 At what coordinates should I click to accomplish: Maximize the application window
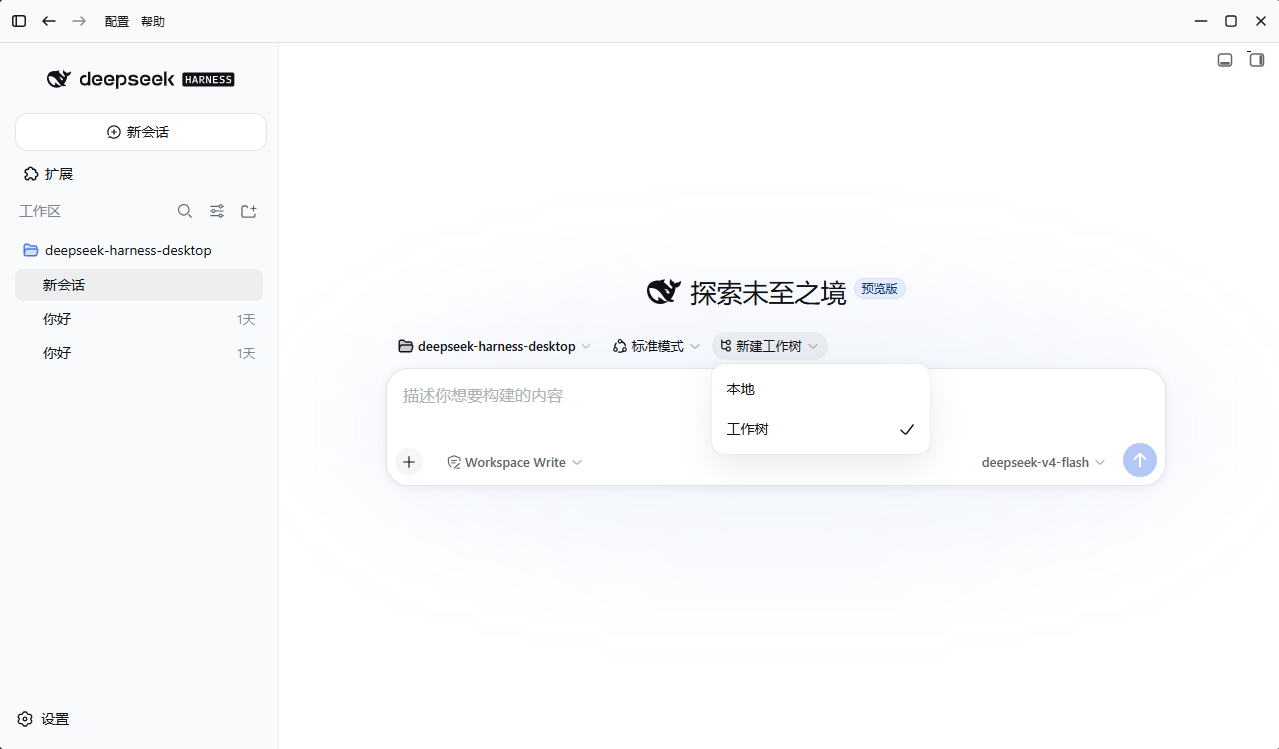click(1231, 21)
